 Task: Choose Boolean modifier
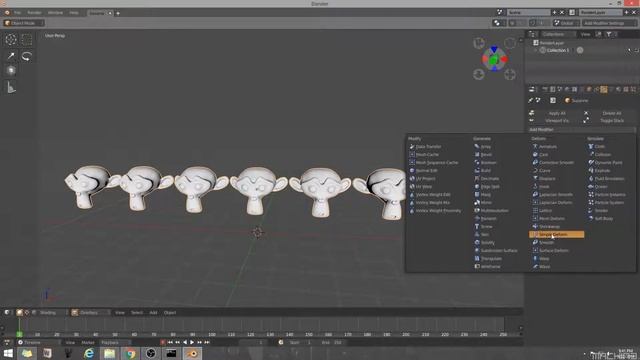(486, 162)
